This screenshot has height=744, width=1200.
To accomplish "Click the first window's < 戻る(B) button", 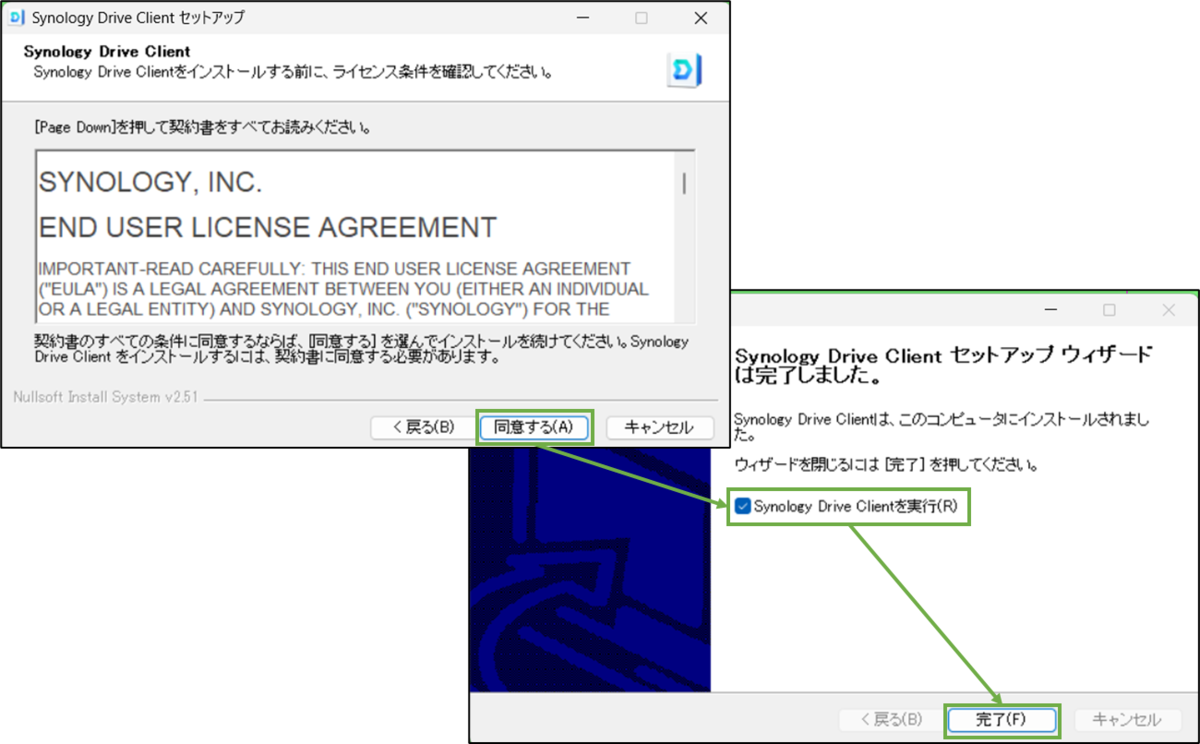I will pyautogui.click(x=424, y=427).
